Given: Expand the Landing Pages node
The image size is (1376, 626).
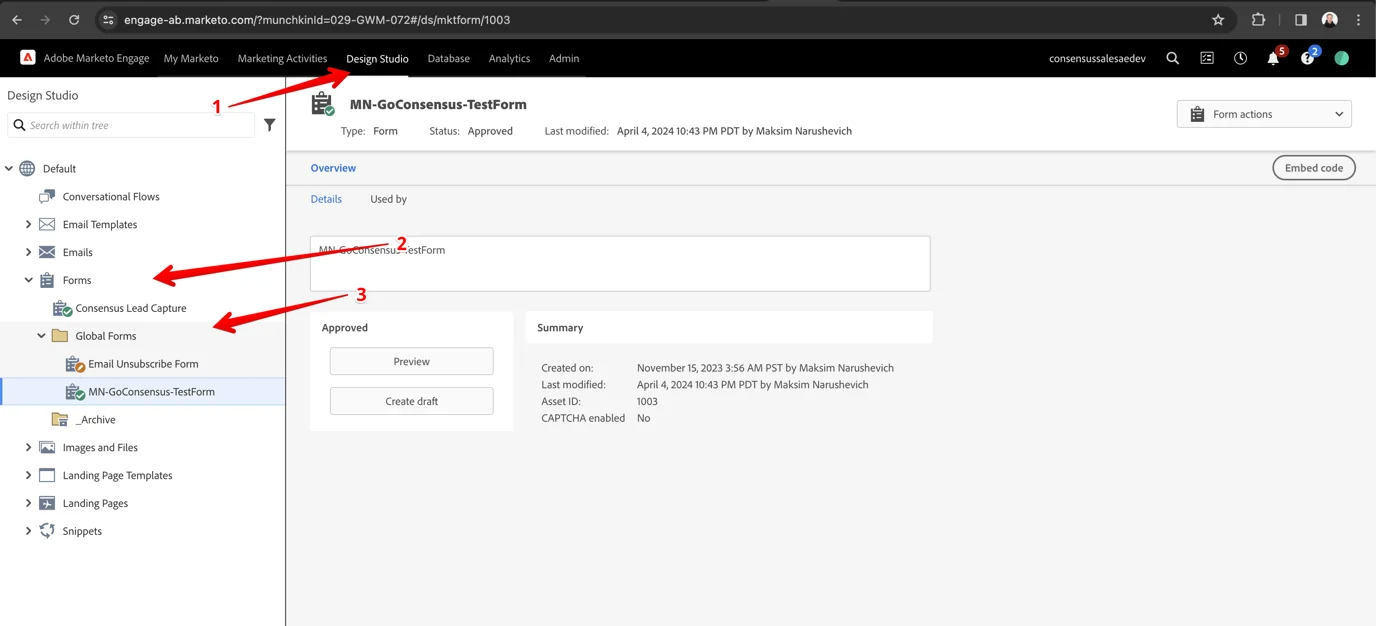Looking at the screenshot, I should click(28, 503).
